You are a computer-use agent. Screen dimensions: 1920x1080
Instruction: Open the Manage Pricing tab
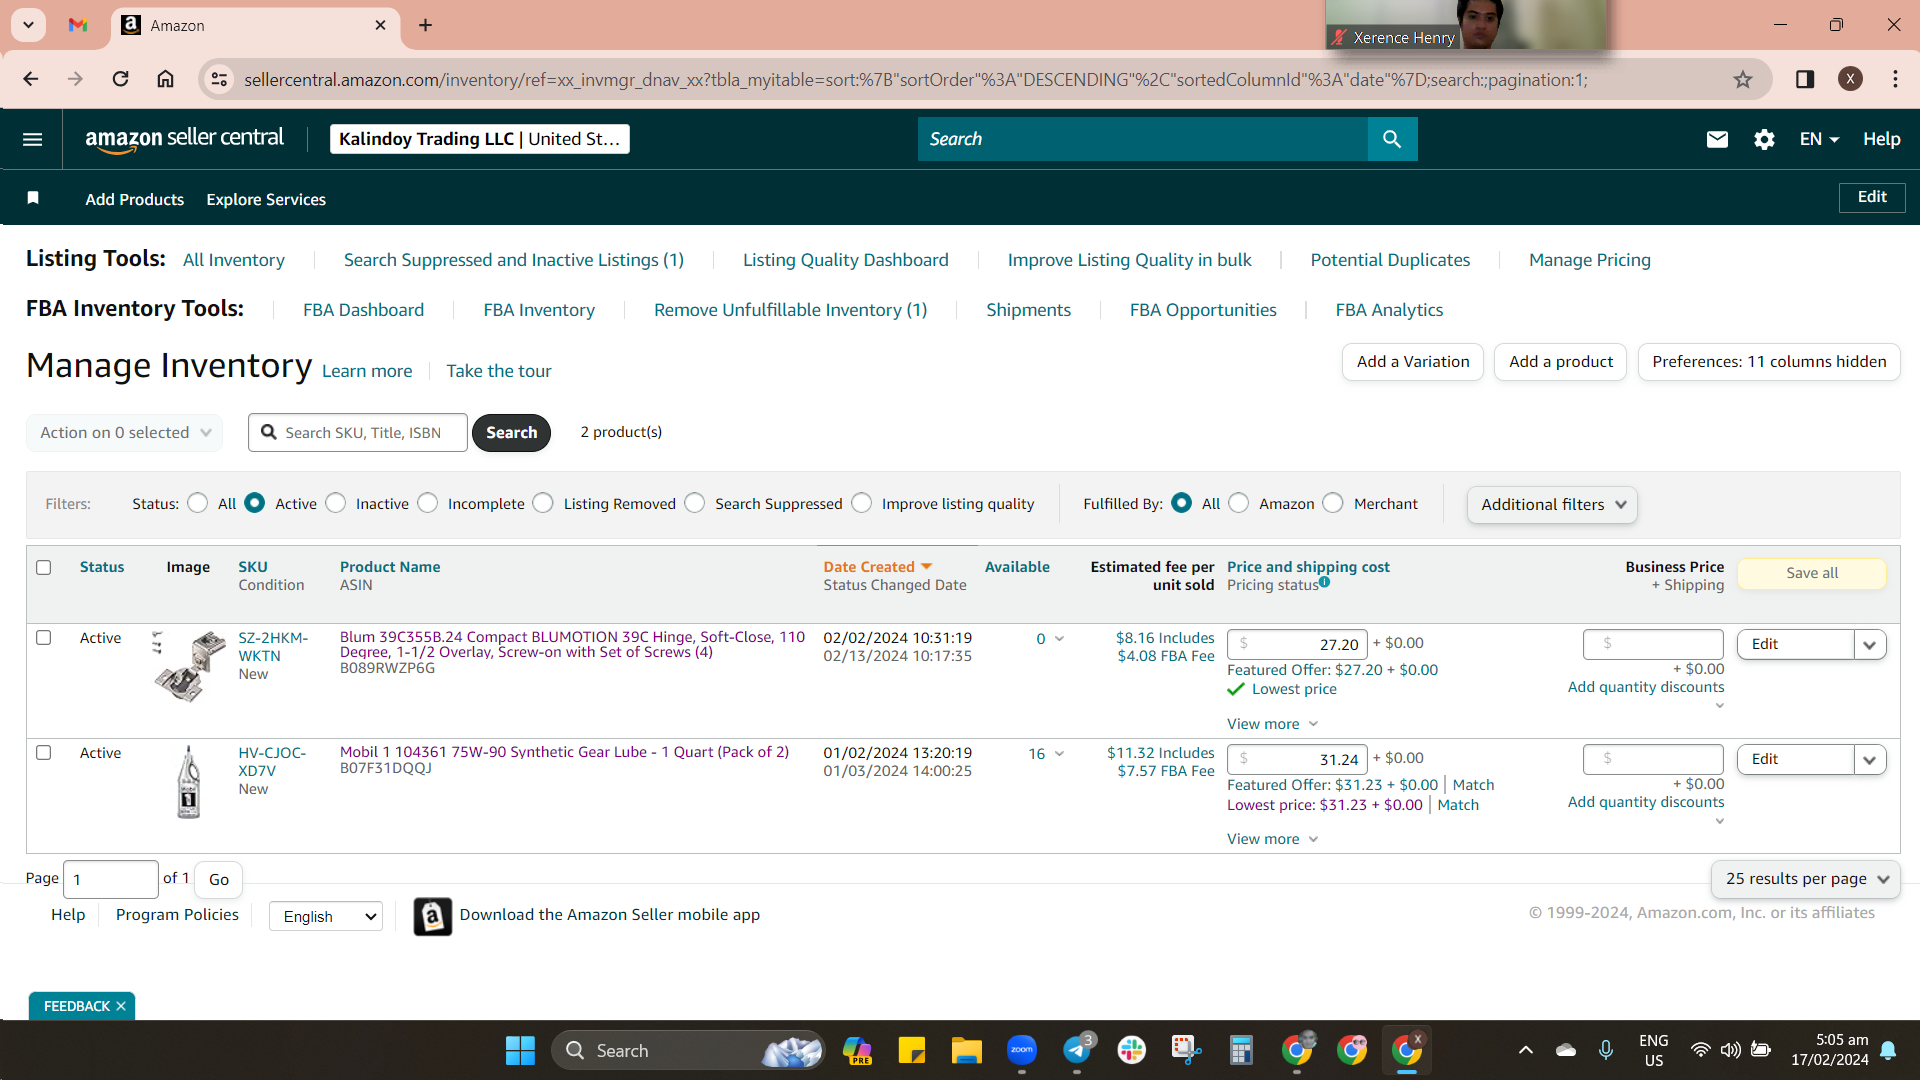pos(1590,260)
